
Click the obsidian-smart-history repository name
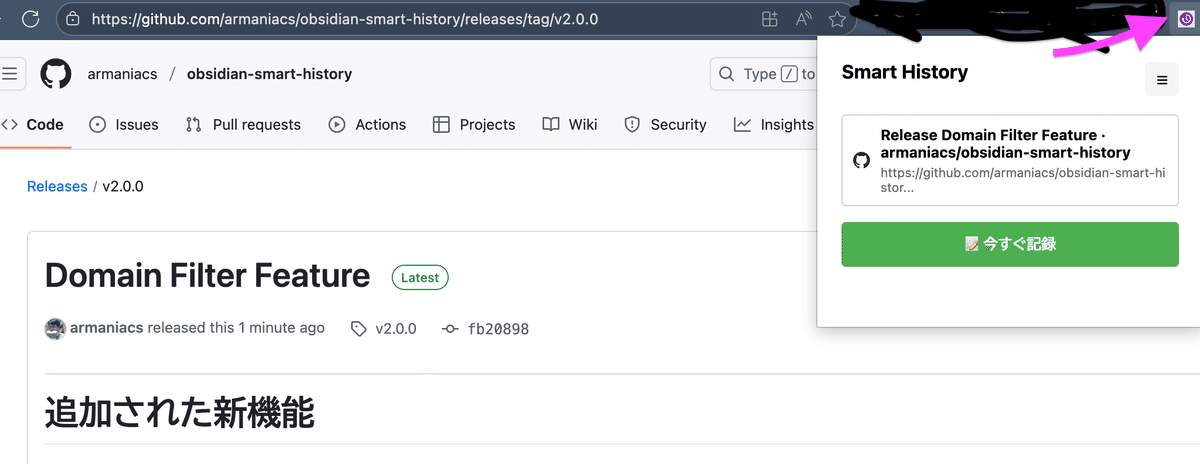[x=269, y=74]
